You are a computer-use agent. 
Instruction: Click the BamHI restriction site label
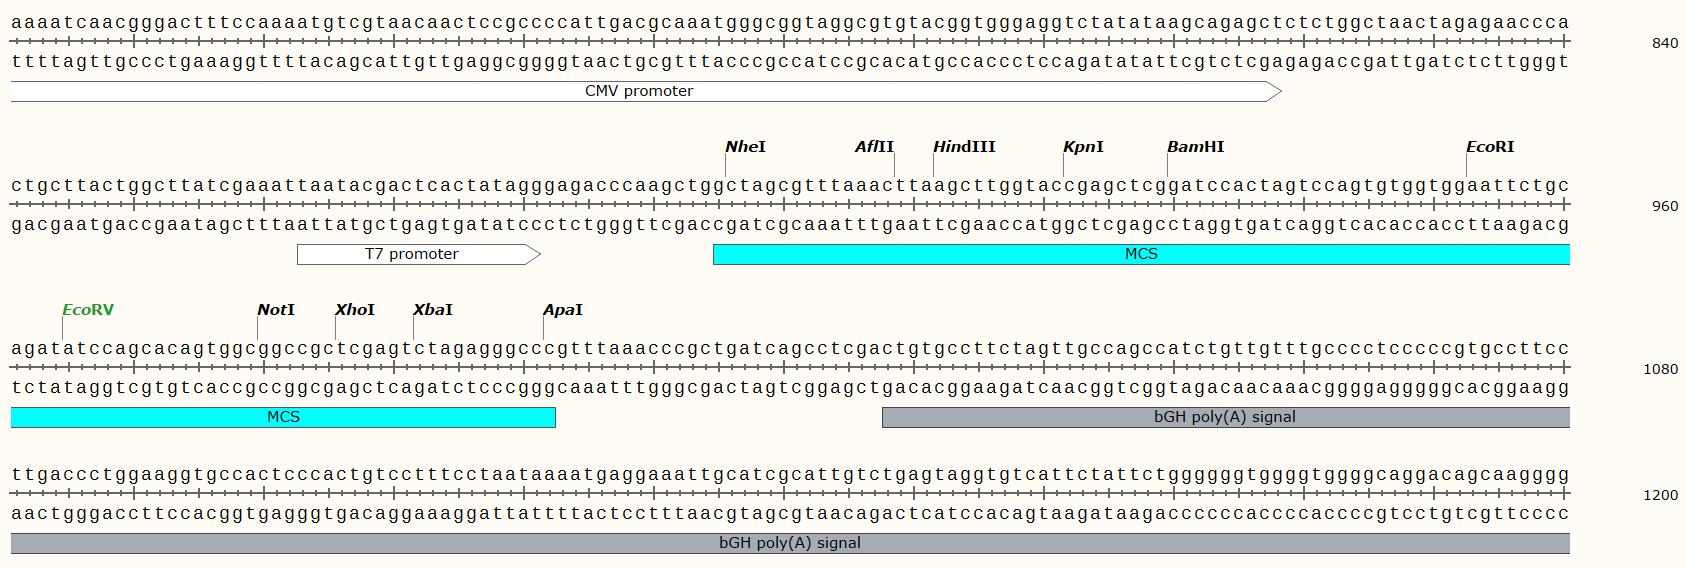[x=1195, y=147]
